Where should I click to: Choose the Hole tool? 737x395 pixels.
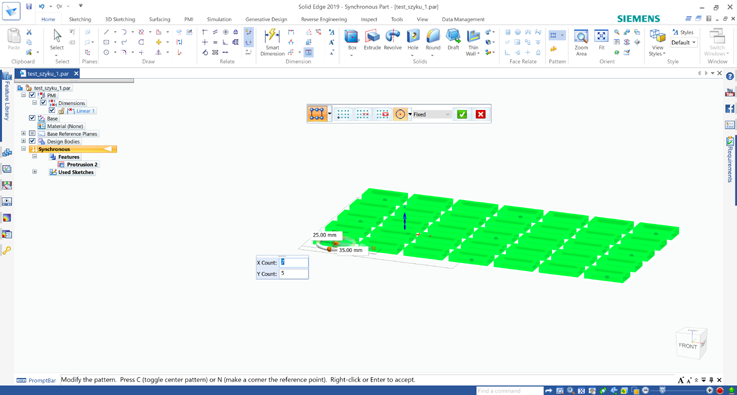413,40
